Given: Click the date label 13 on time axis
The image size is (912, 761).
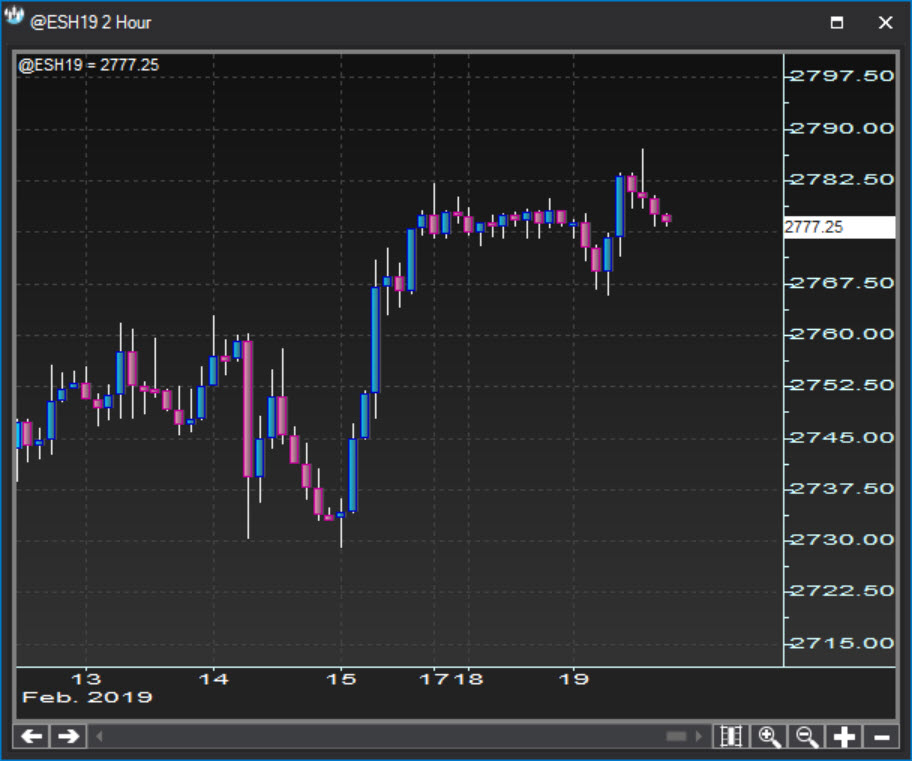Looking at the screenshot, I should click(x=86, y=679).
